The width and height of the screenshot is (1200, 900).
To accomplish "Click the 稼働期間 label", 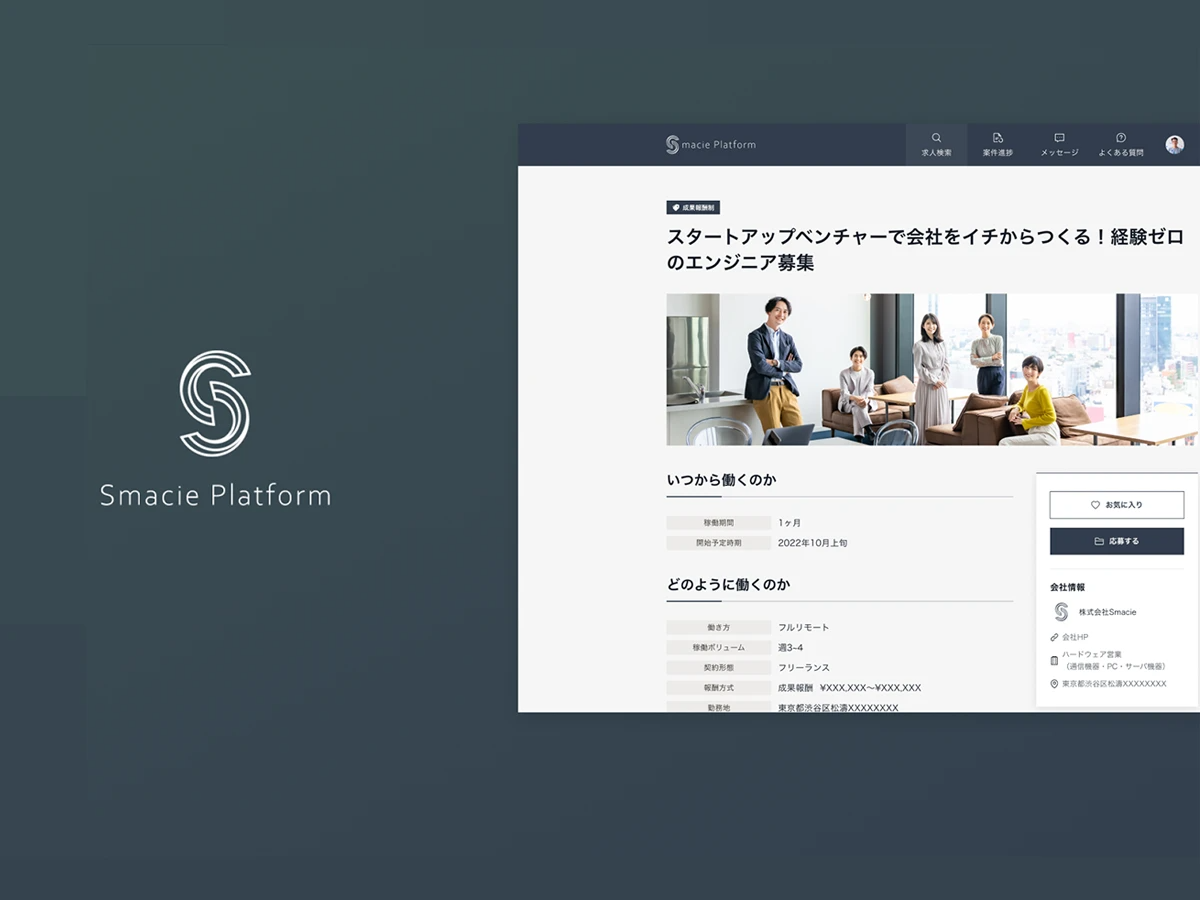I will point(719,523).
